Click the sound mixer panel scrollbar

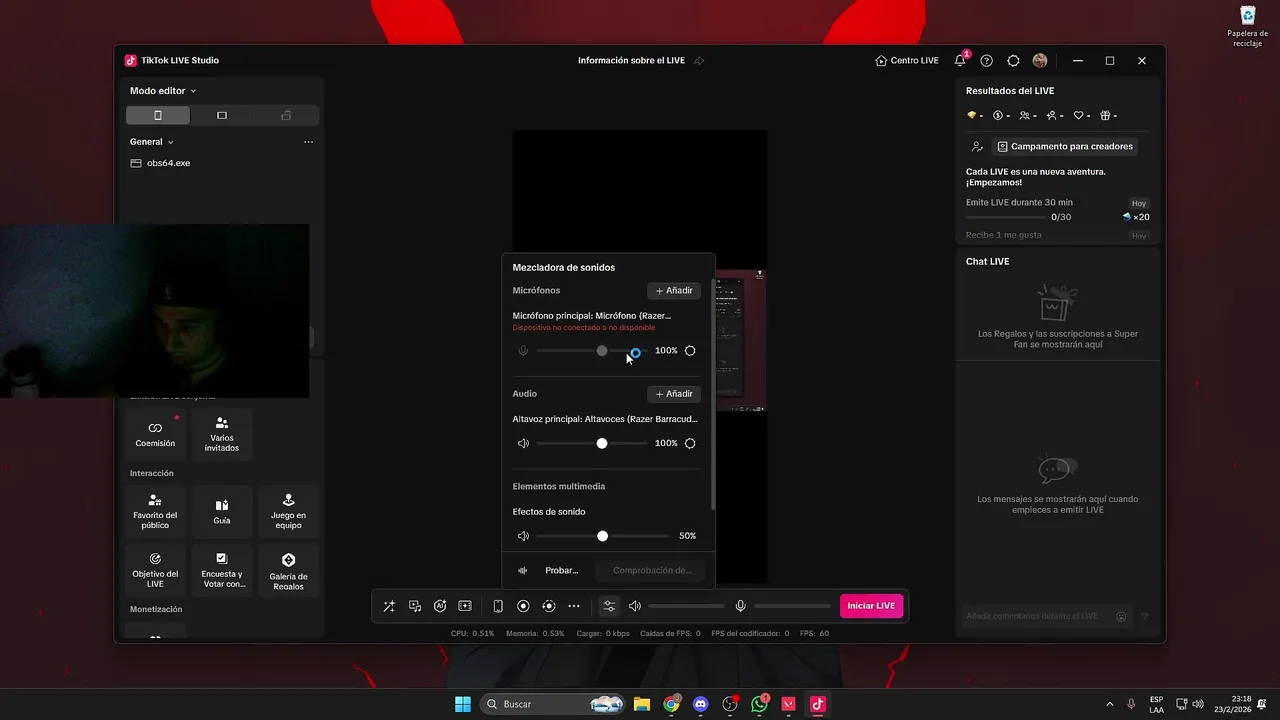tap(713, 395)
